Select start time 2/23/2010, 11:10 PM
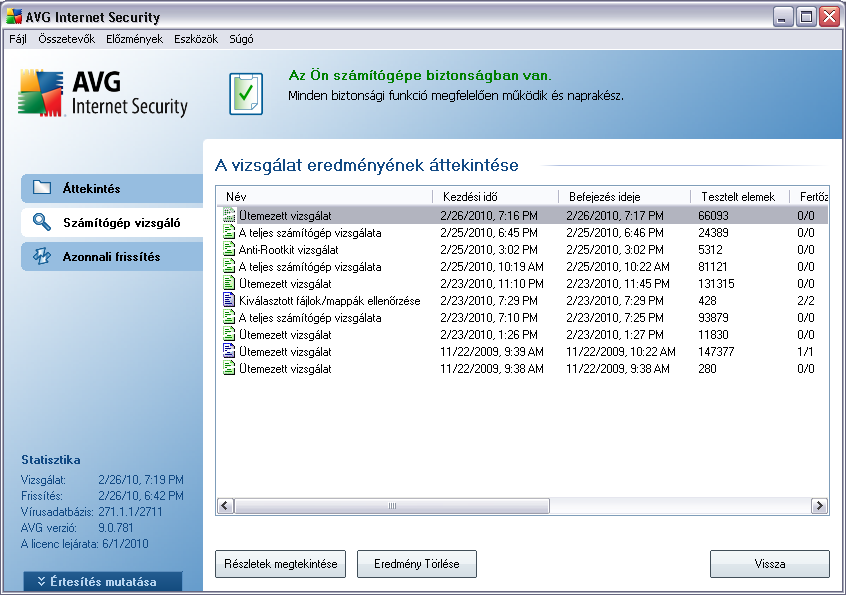 tap(492, 284)
